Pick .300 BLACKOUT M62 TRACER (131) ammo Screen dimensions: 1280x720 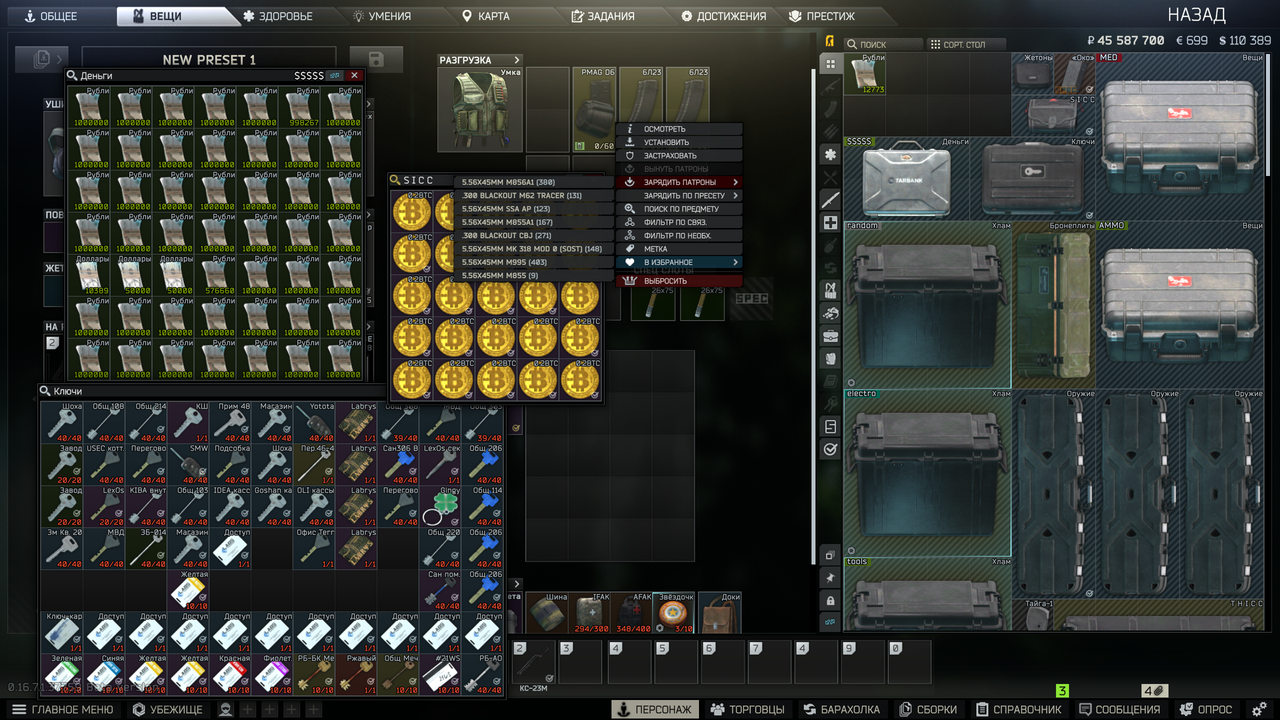point(533,195)
